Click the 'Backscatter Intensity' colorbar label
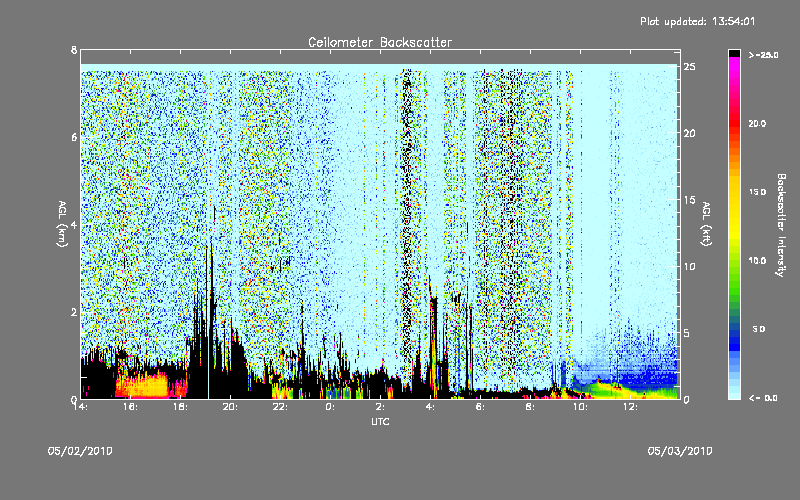Image resolution: width=800 pixels, height=500 pixels. click(781, 225)
